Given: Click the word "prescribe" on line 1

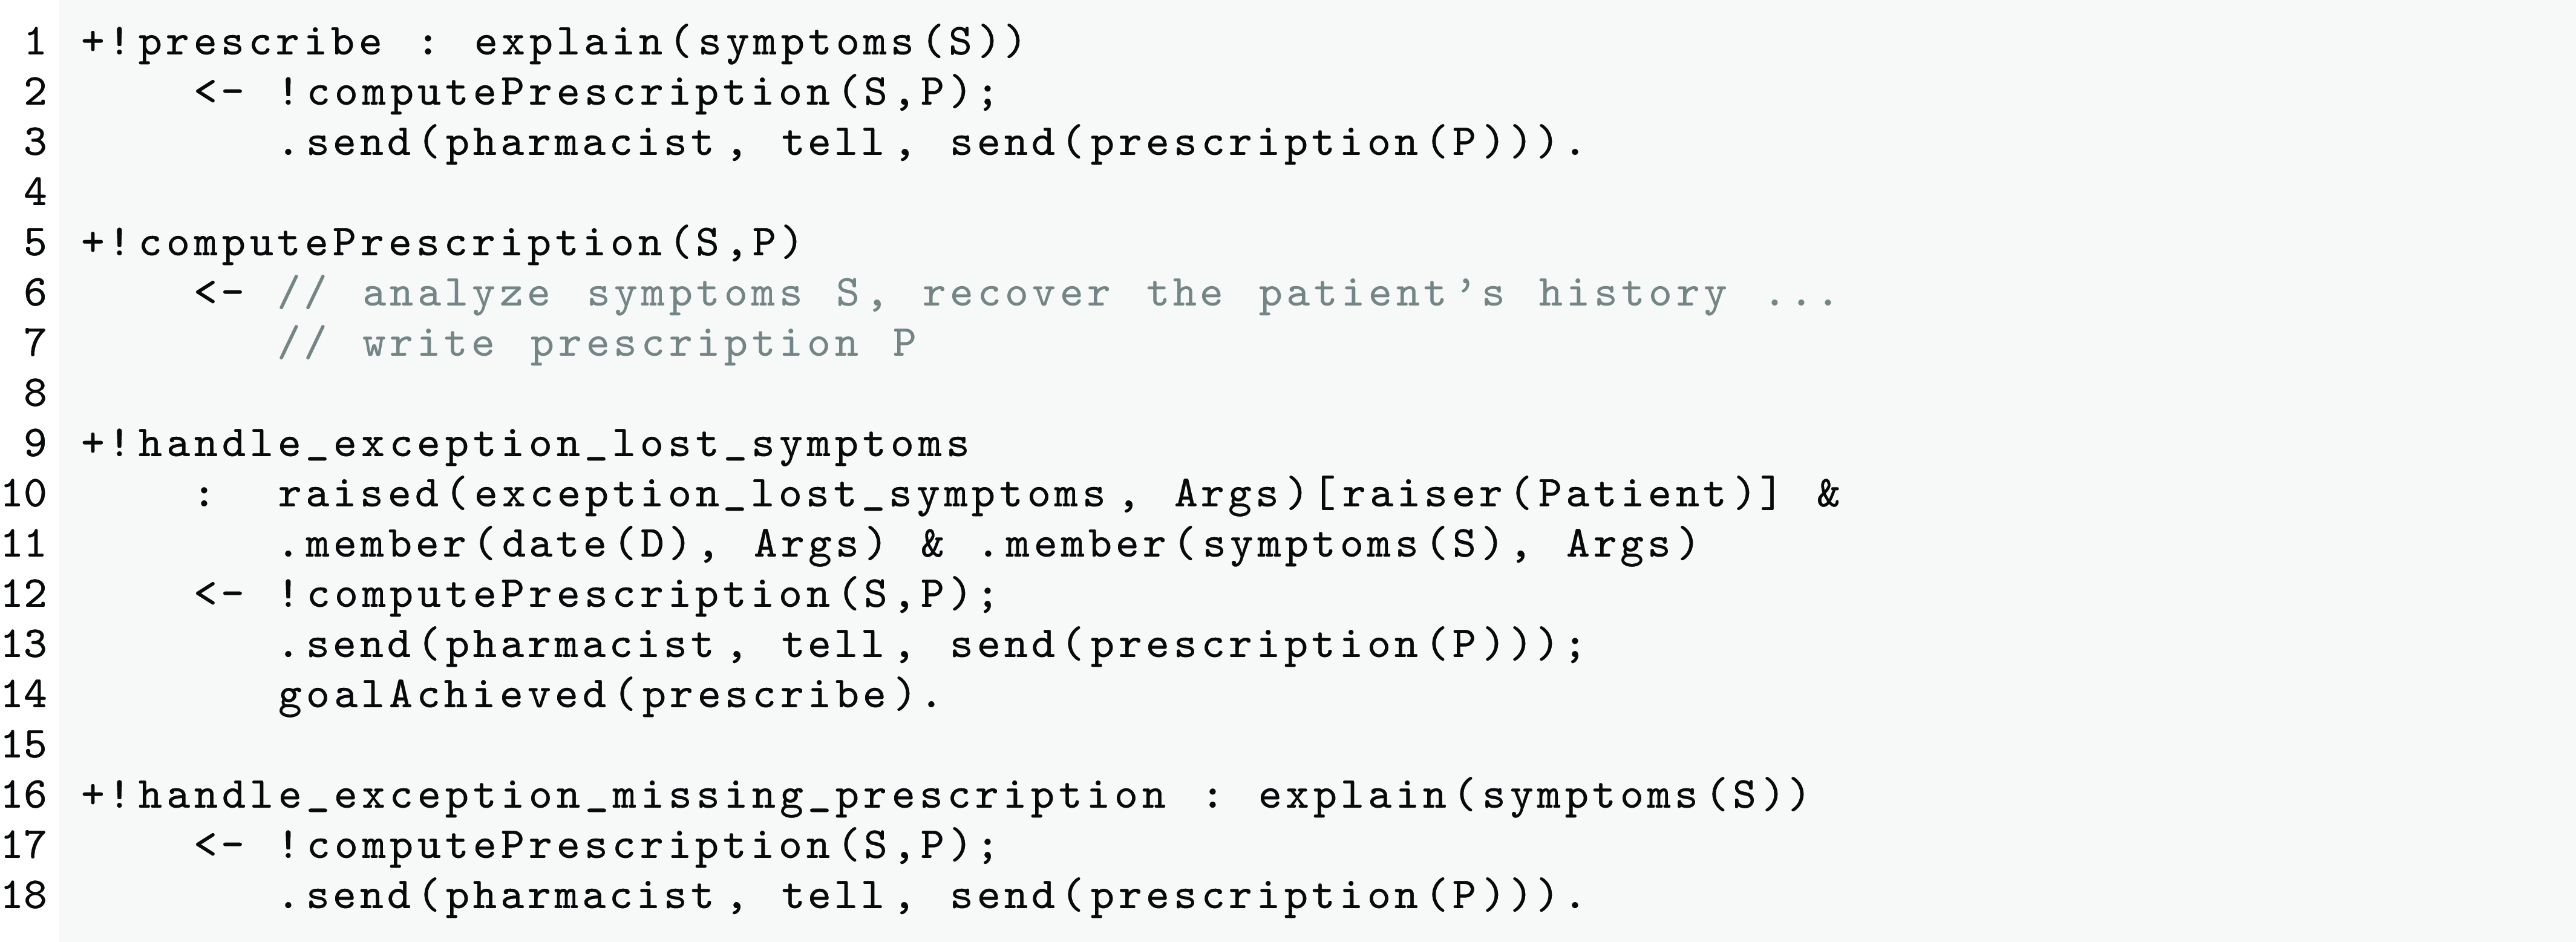Looking at the screenshot, I should pyautogui.click(x=260, y=42).
